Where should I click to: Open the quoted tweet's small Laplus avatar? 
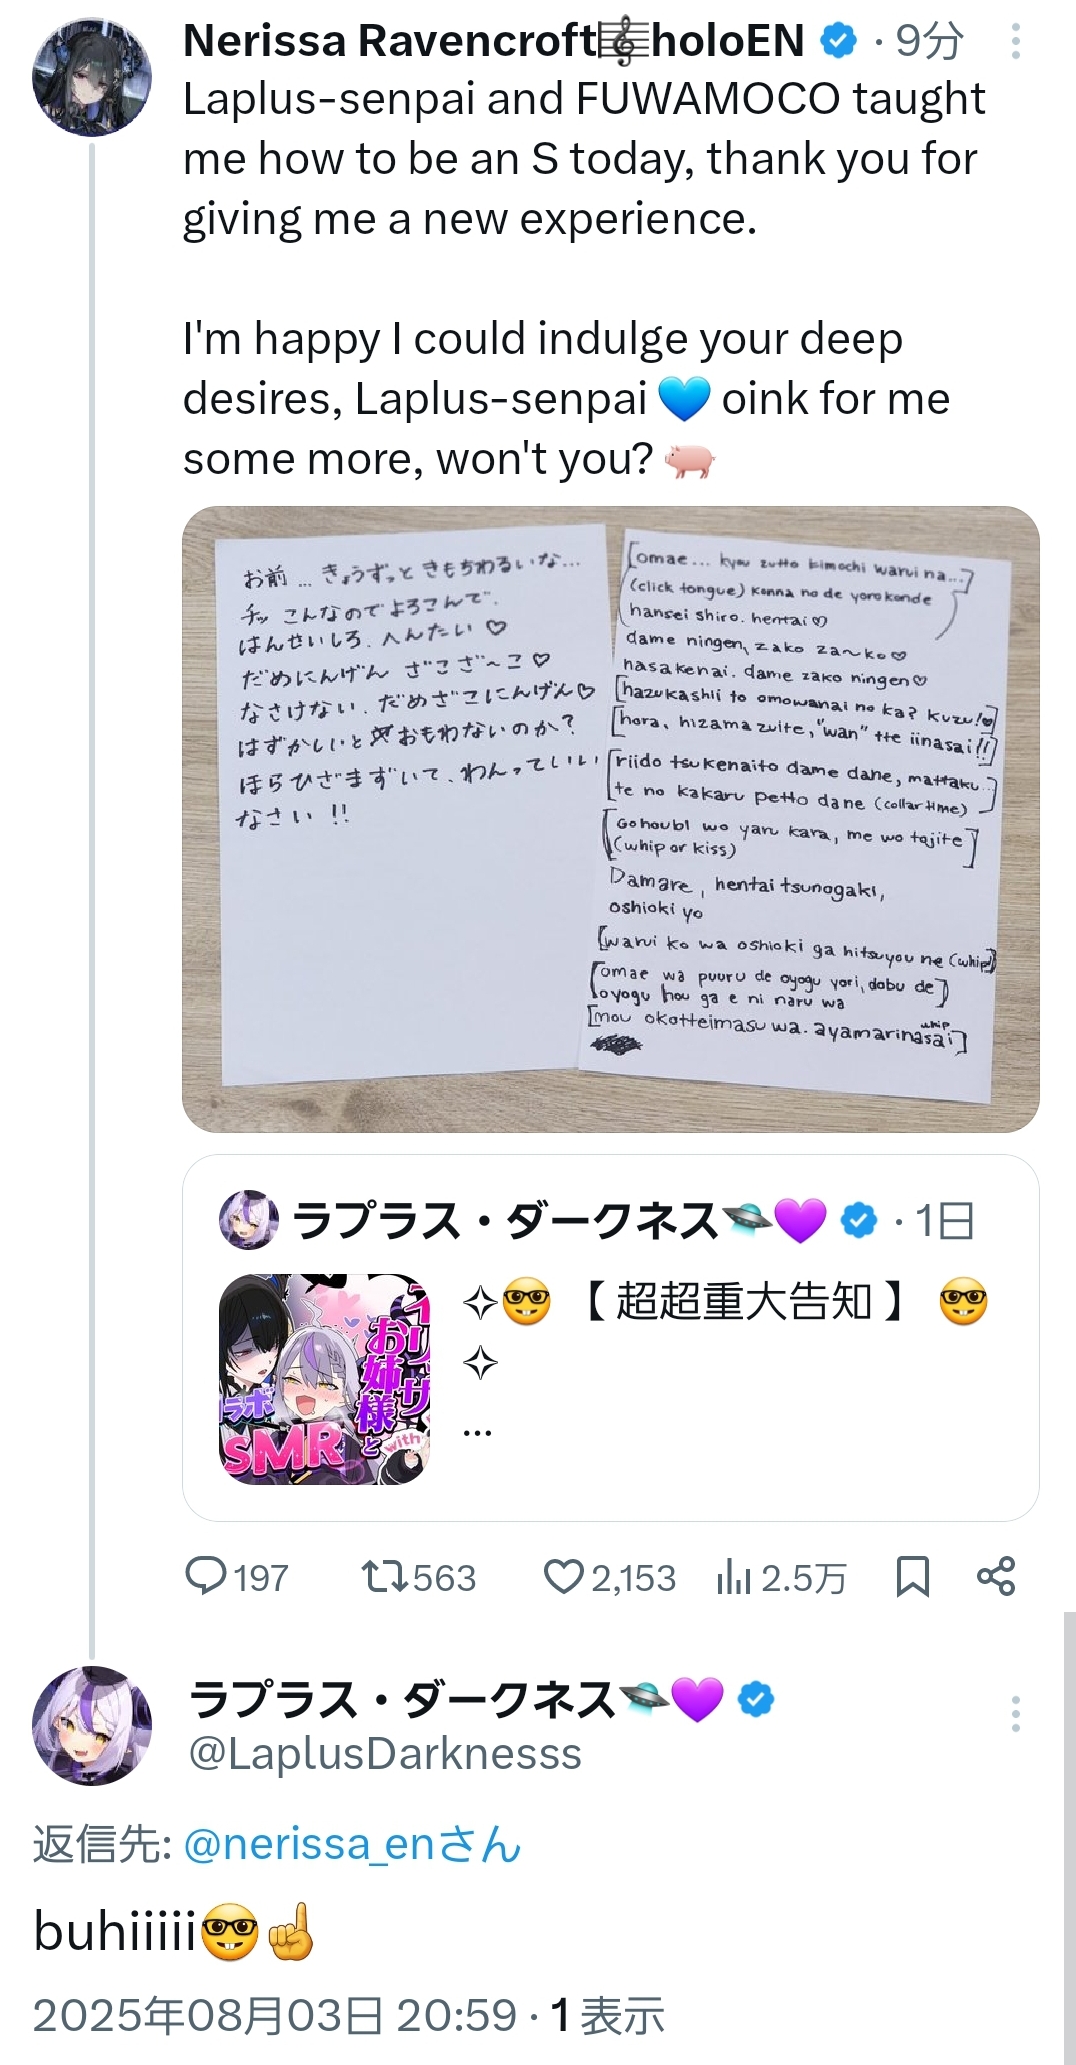pos(249,1220)
